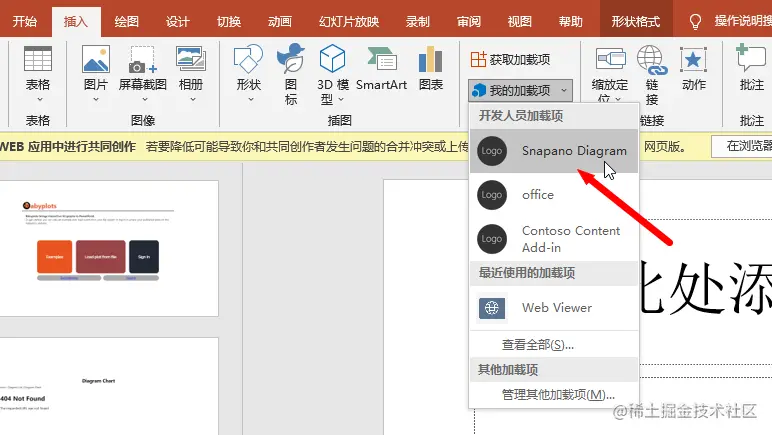Click the 图片 picture icon

click(x=96, y=59)
